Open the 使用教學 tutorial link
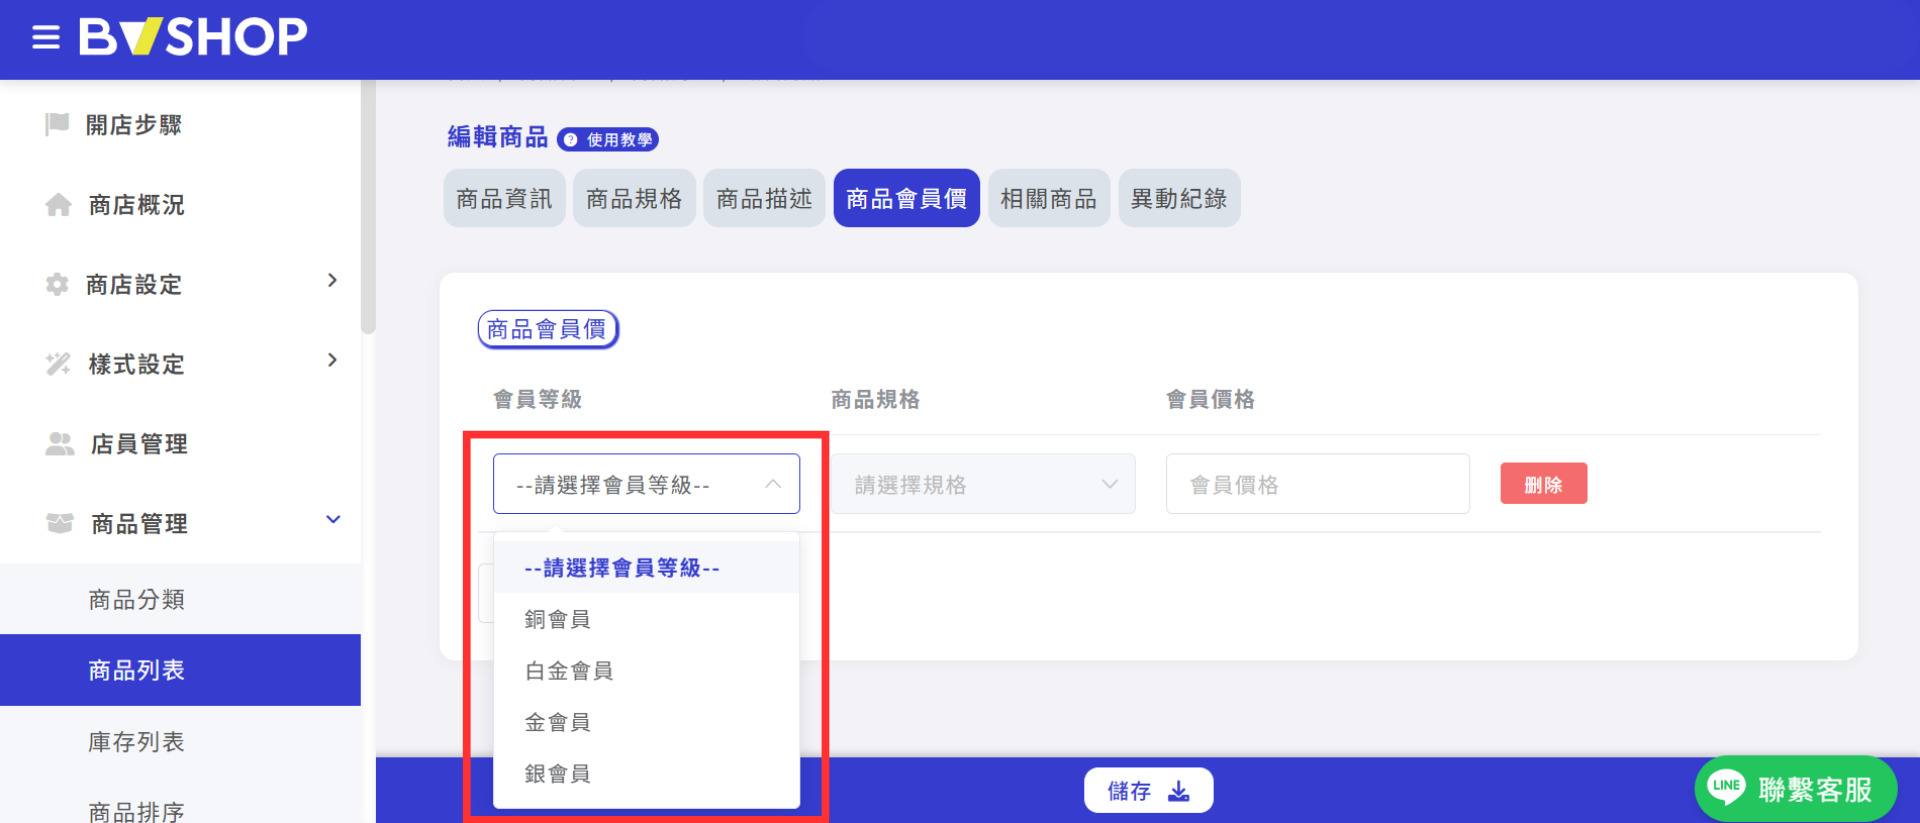 coord(608,140)
